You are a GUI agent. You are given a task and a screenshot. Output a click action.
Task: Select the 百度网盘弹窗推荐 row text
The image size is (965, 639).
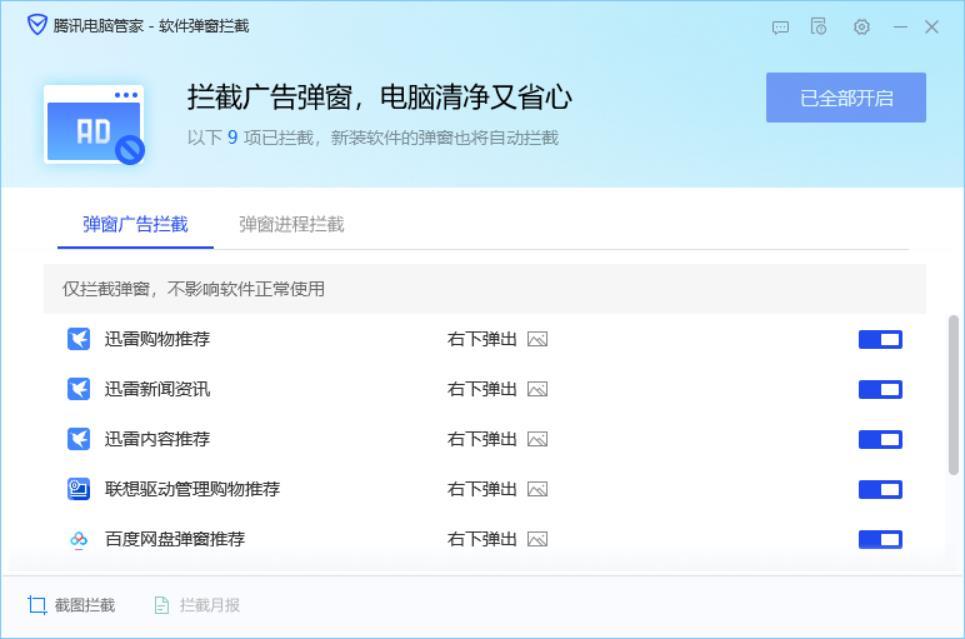tap(175, 539)
